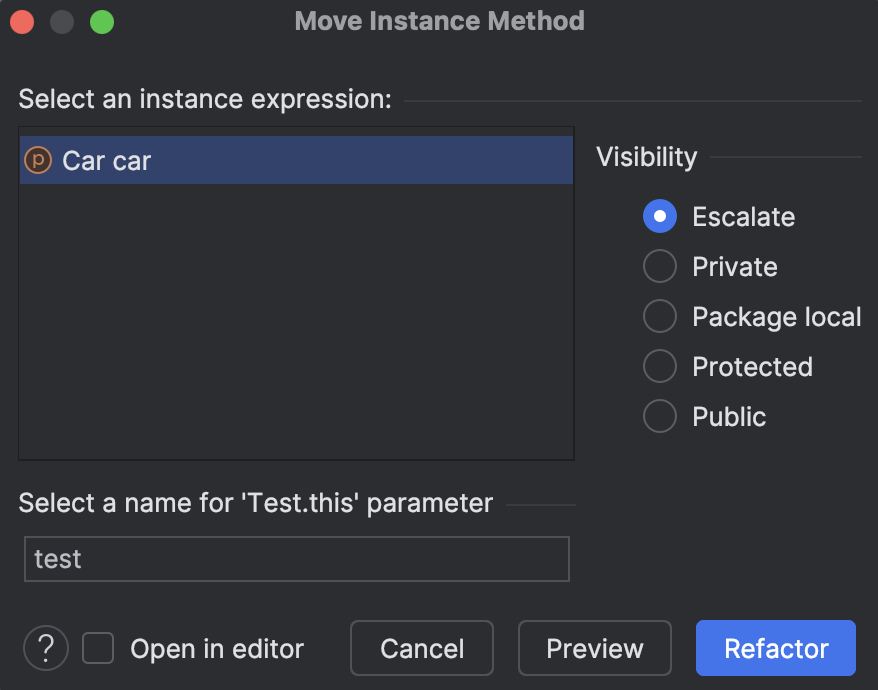Click the Test.this parameter section label
Viewport: 878px width, 690px height.
click(x=256, y=503)
